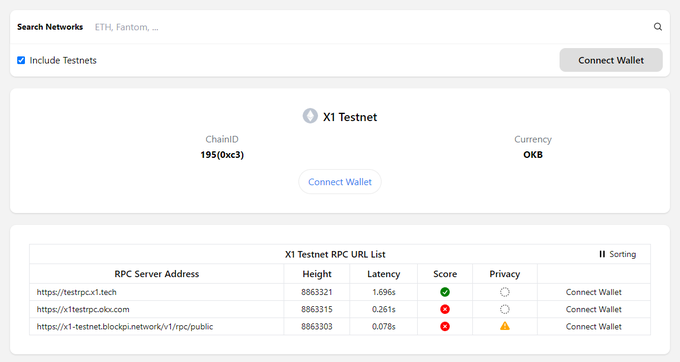Click the Latency column header
The width and height of the screenshot is (680, 362).
pyautogui.click(x=383, y=274)
